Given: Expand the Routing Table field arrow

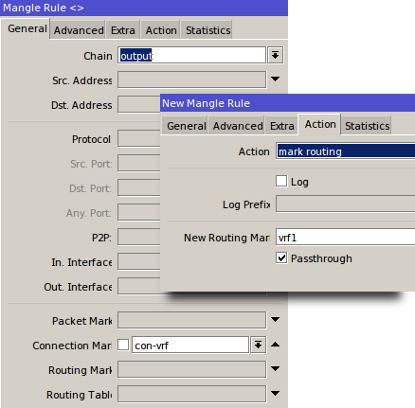Looking at the screenshot, I should point(275,393).
